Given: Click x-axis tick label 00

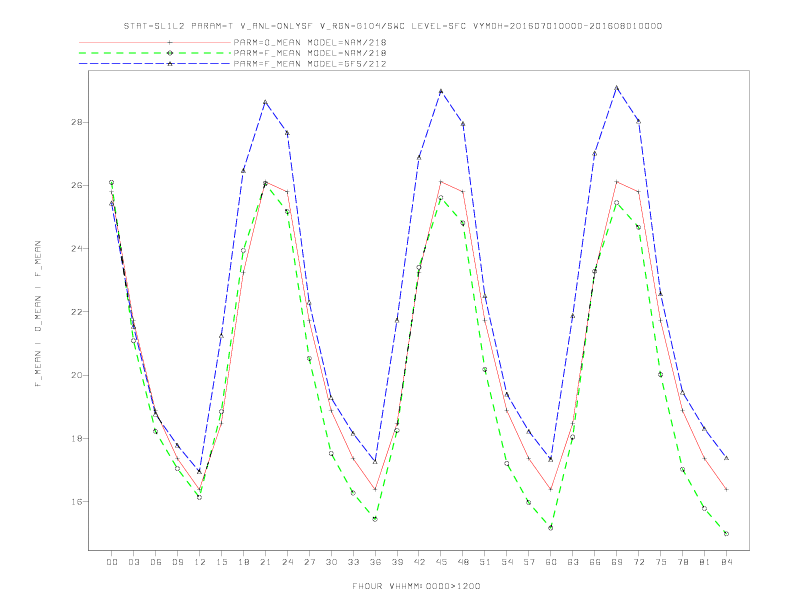Looking at the screenshot, I should [x=112, y=562].
